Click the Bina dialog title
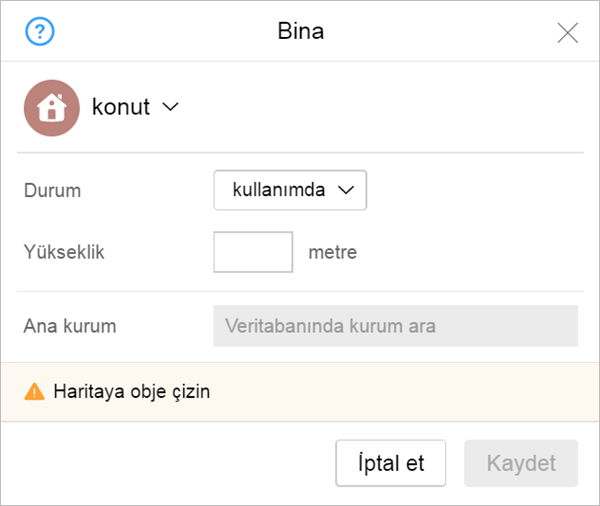Screen dimensions: 600x506 pyautogui.click(x=301, y=31)
